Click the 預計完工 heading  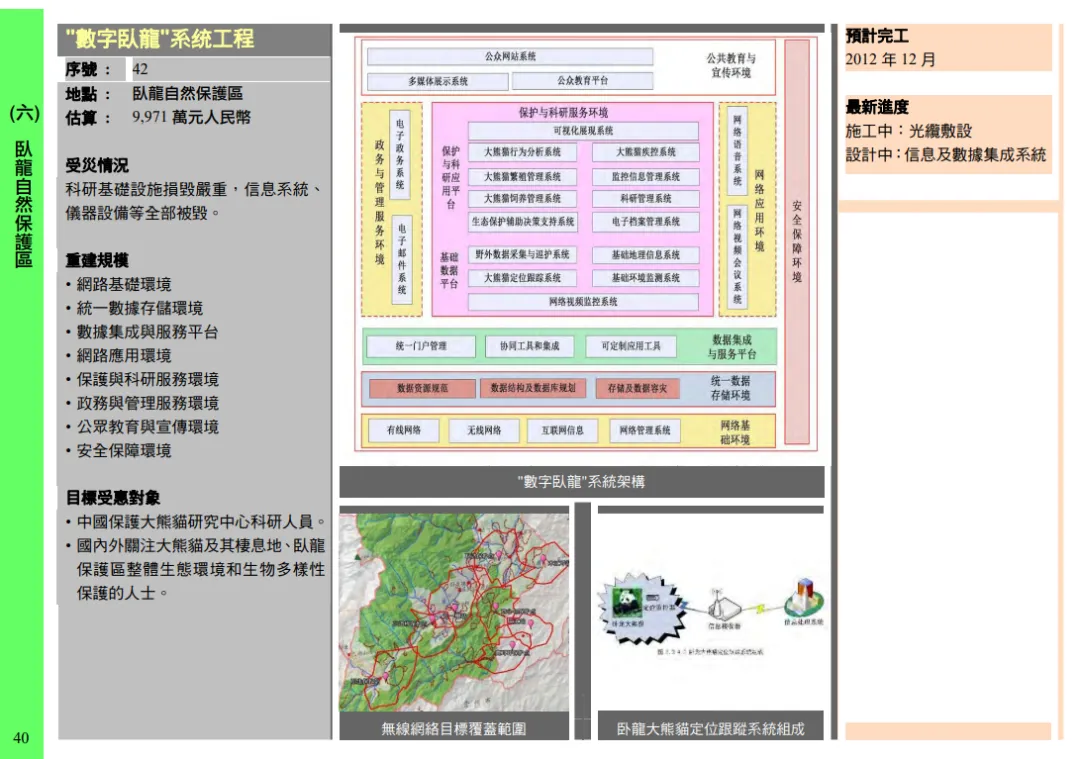877,36
